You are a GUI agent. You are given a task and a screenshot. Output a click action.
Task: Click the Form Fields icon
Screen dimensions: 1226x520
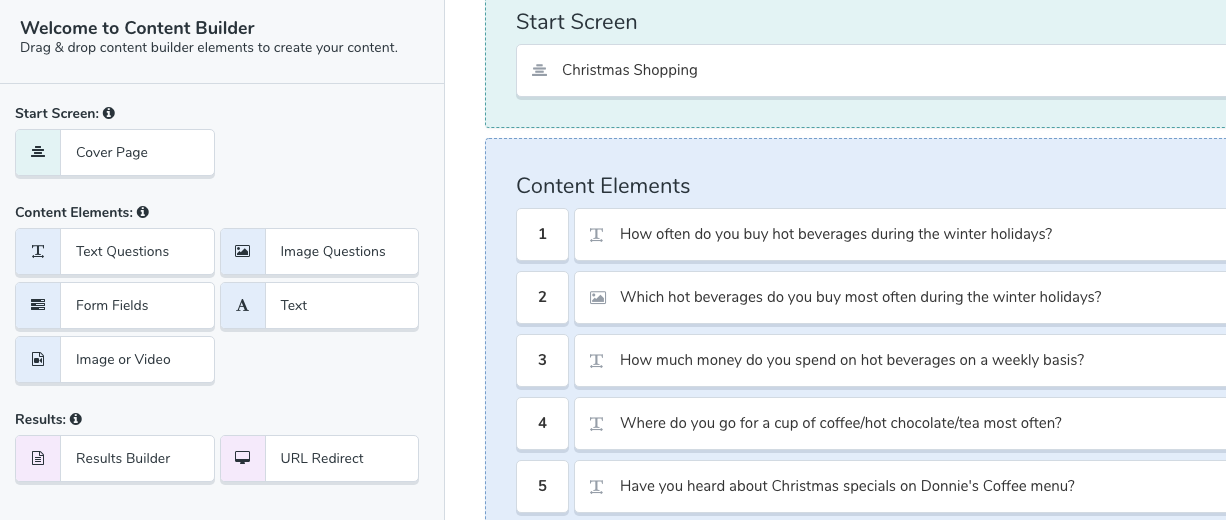pyautogui.click(x=38, y=305)
